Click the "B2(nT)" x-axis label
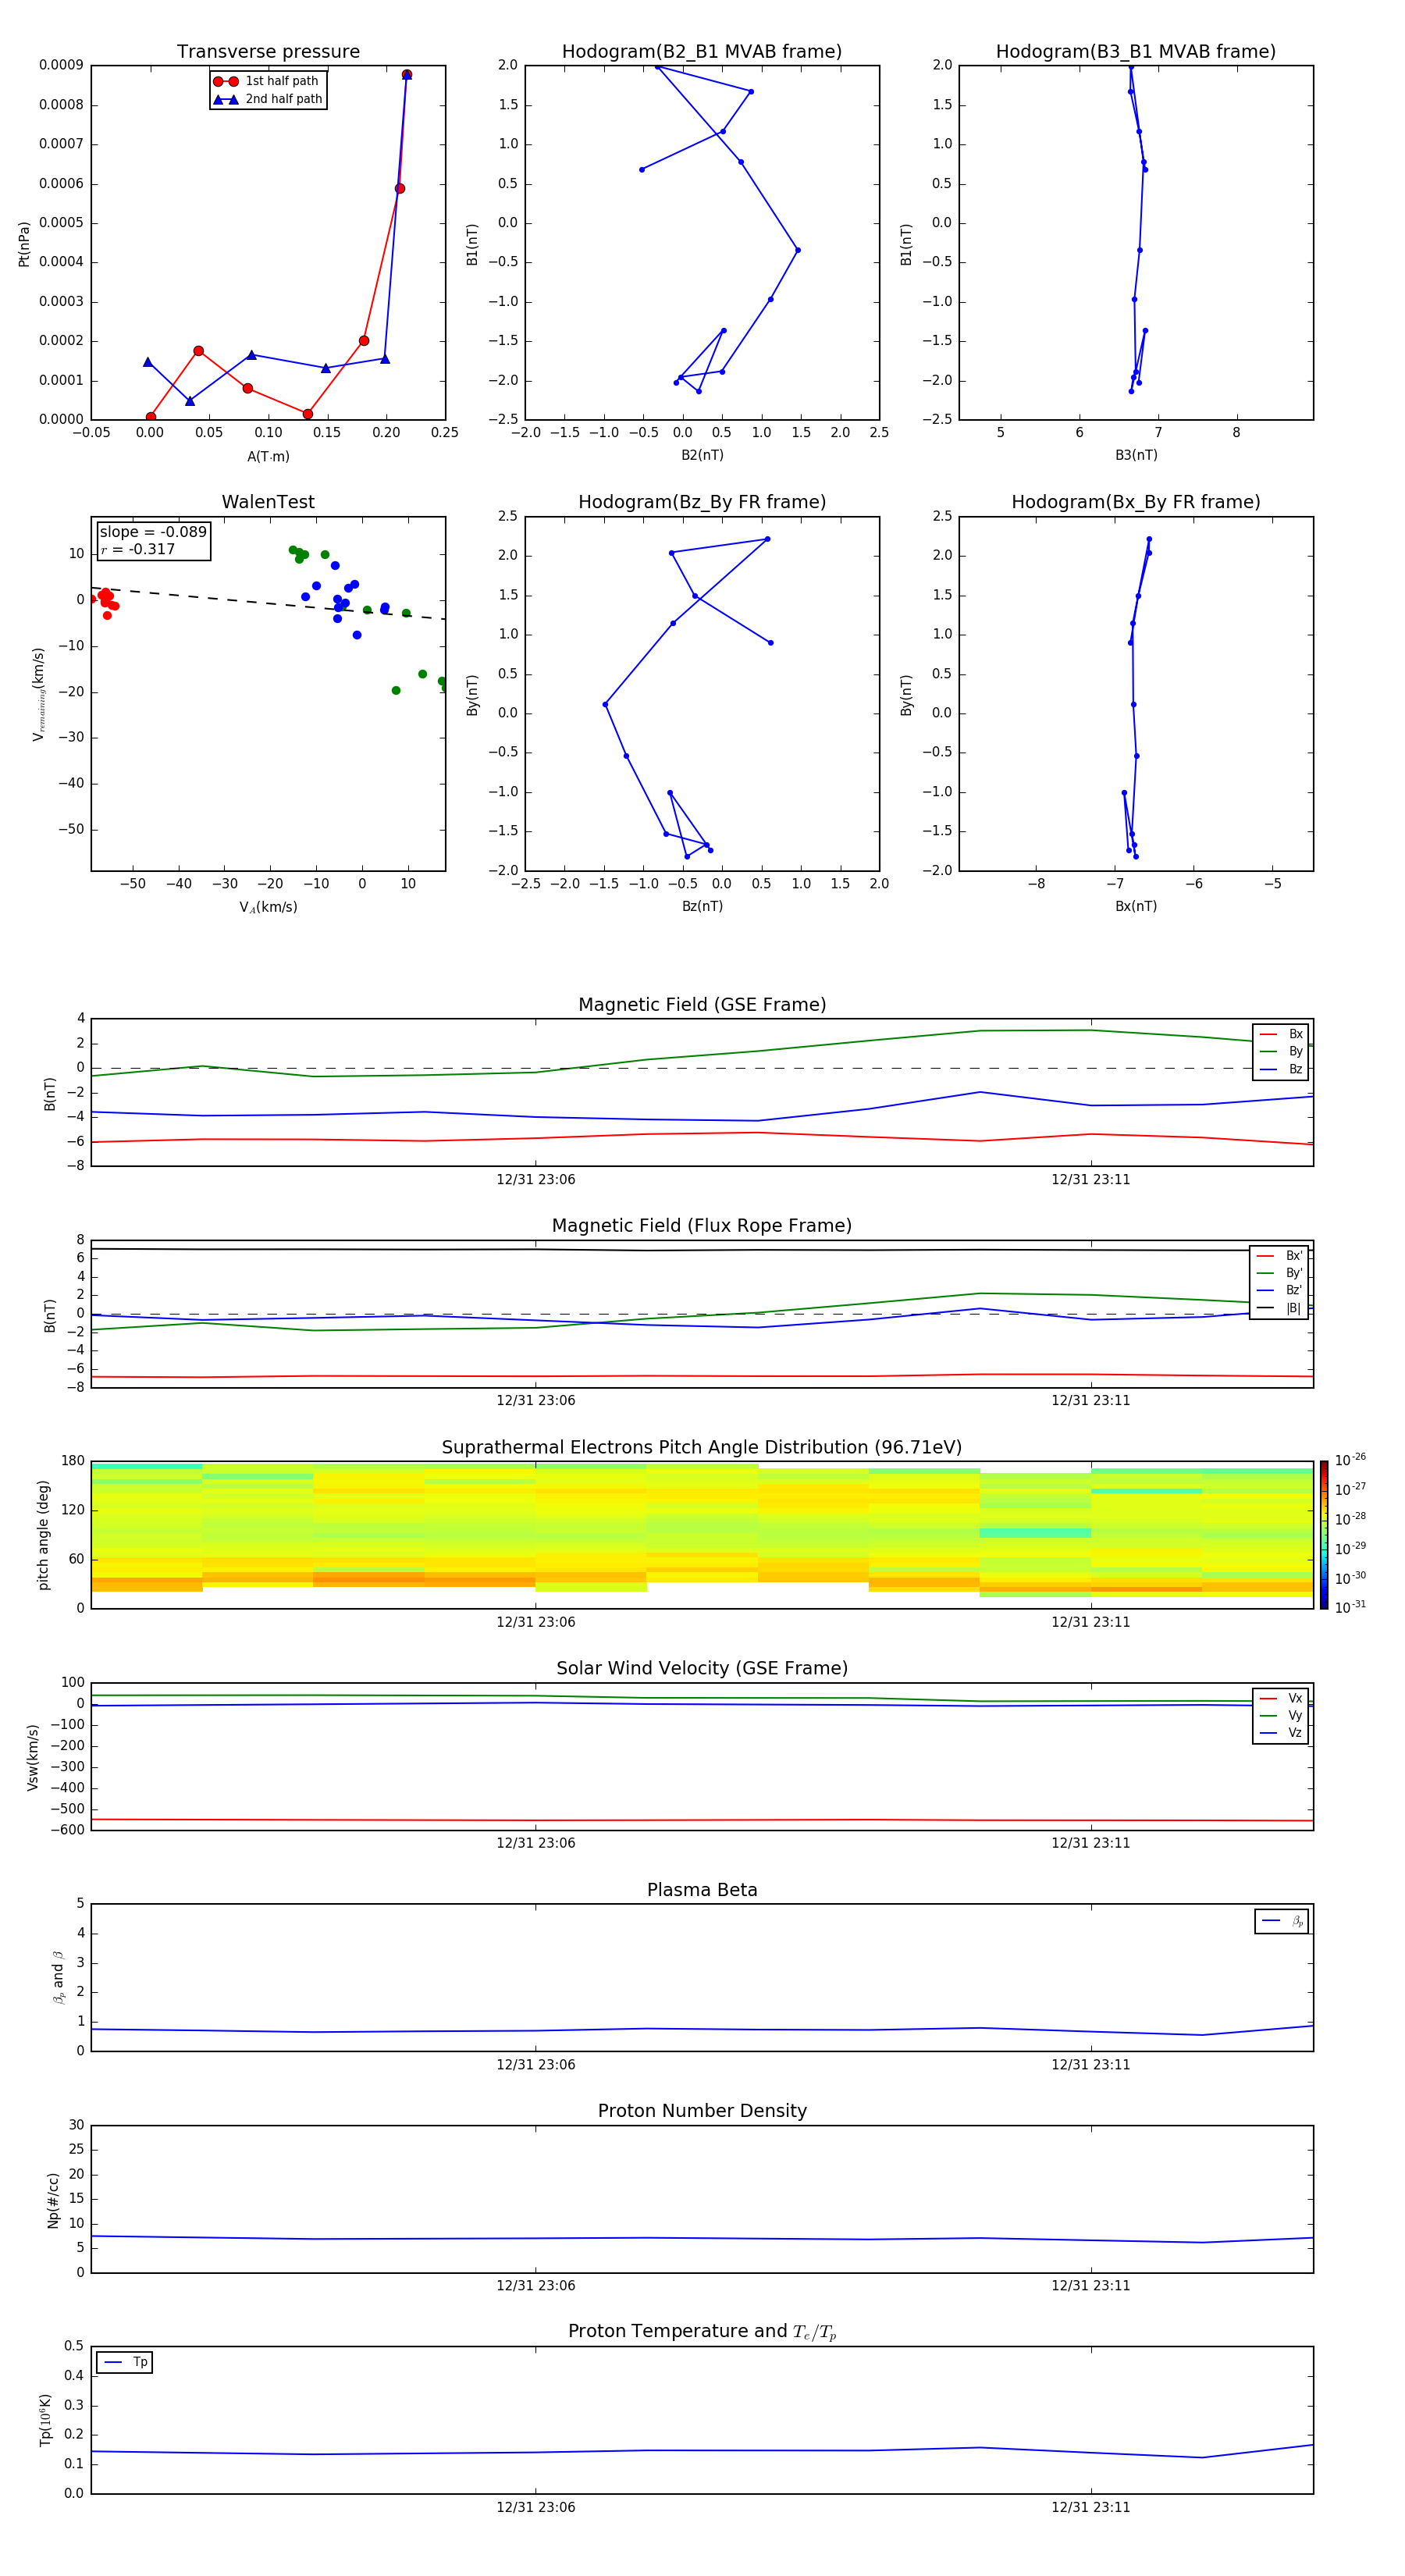 (x=702, y=455)
